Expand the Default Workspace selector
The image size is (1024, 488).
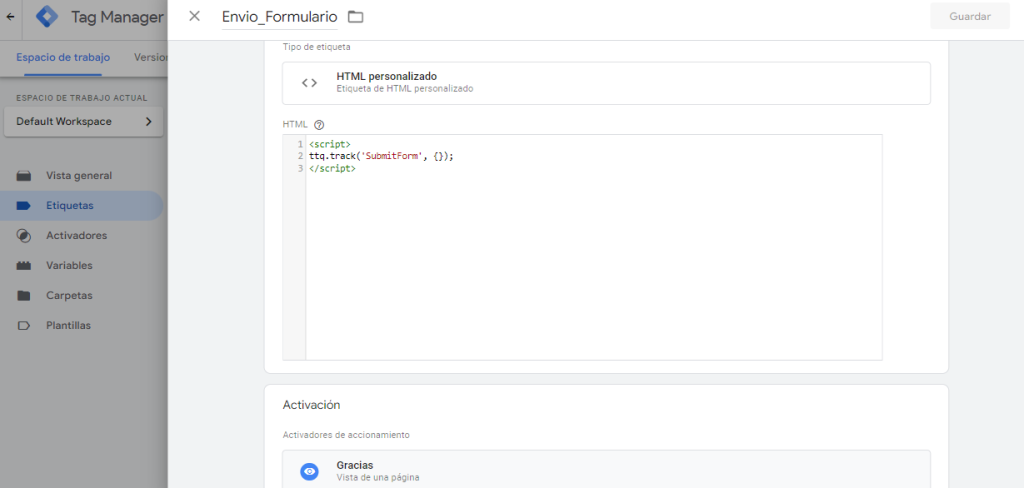(84, 122)
